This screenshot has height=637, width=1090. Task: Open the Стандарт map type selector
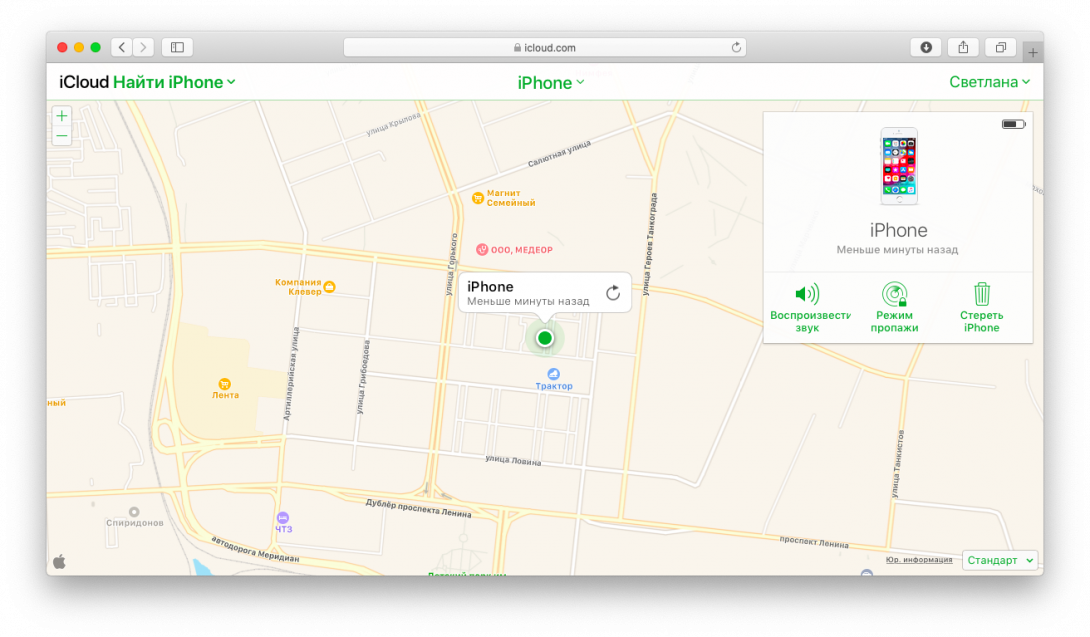coord(1000,560)
